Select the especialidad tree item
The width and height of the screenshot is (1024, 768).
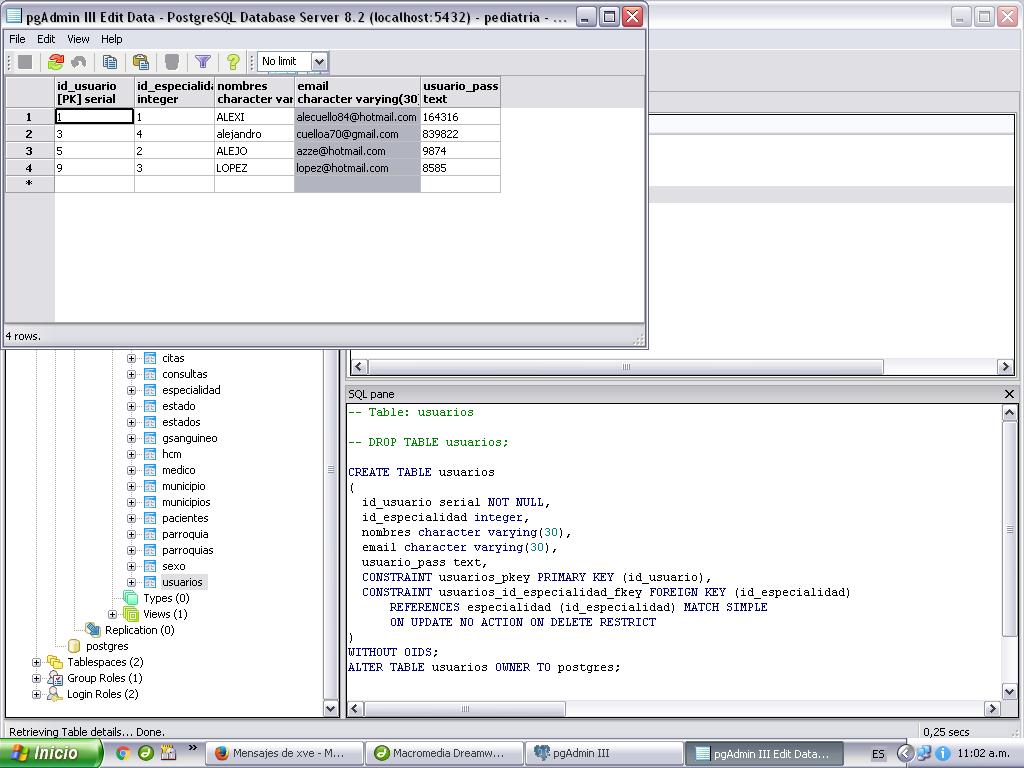(x=191, y=391)
